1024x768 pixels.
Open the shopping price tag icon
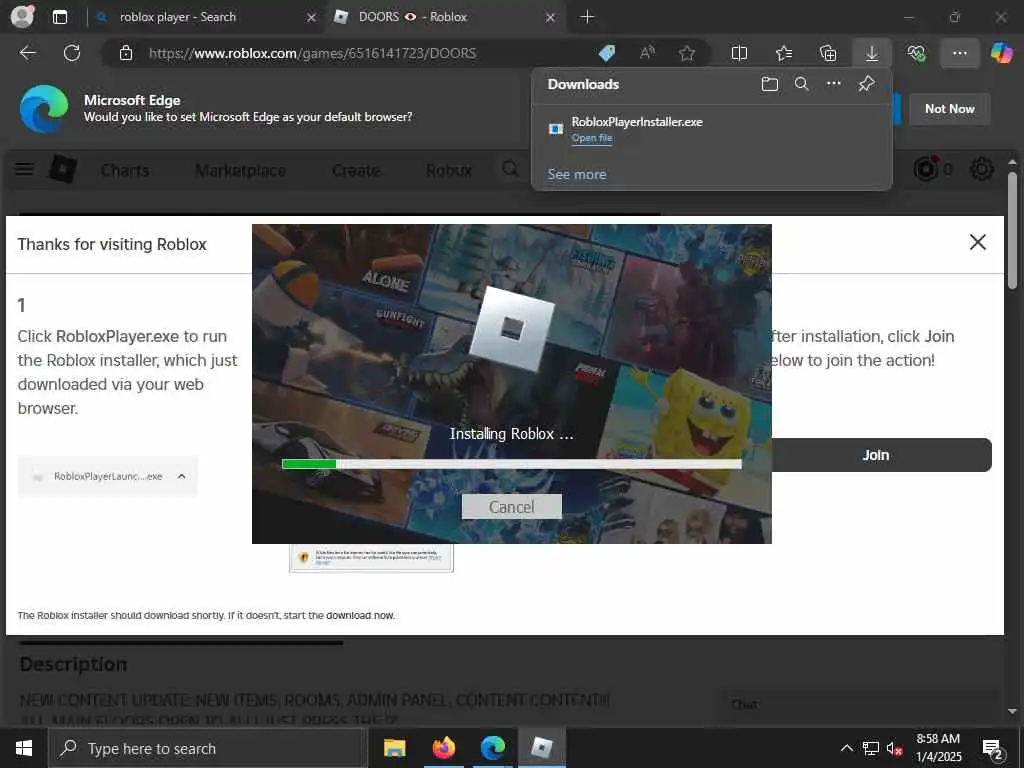tap(607, 53)
